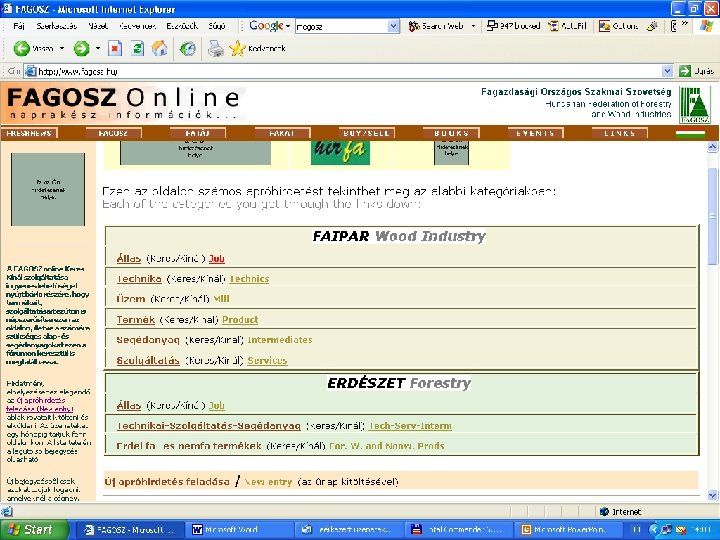Viewport: 720px width, 540px height.
Task: Click the page scrollbar down arrow
Action: [x=713, y=495]
